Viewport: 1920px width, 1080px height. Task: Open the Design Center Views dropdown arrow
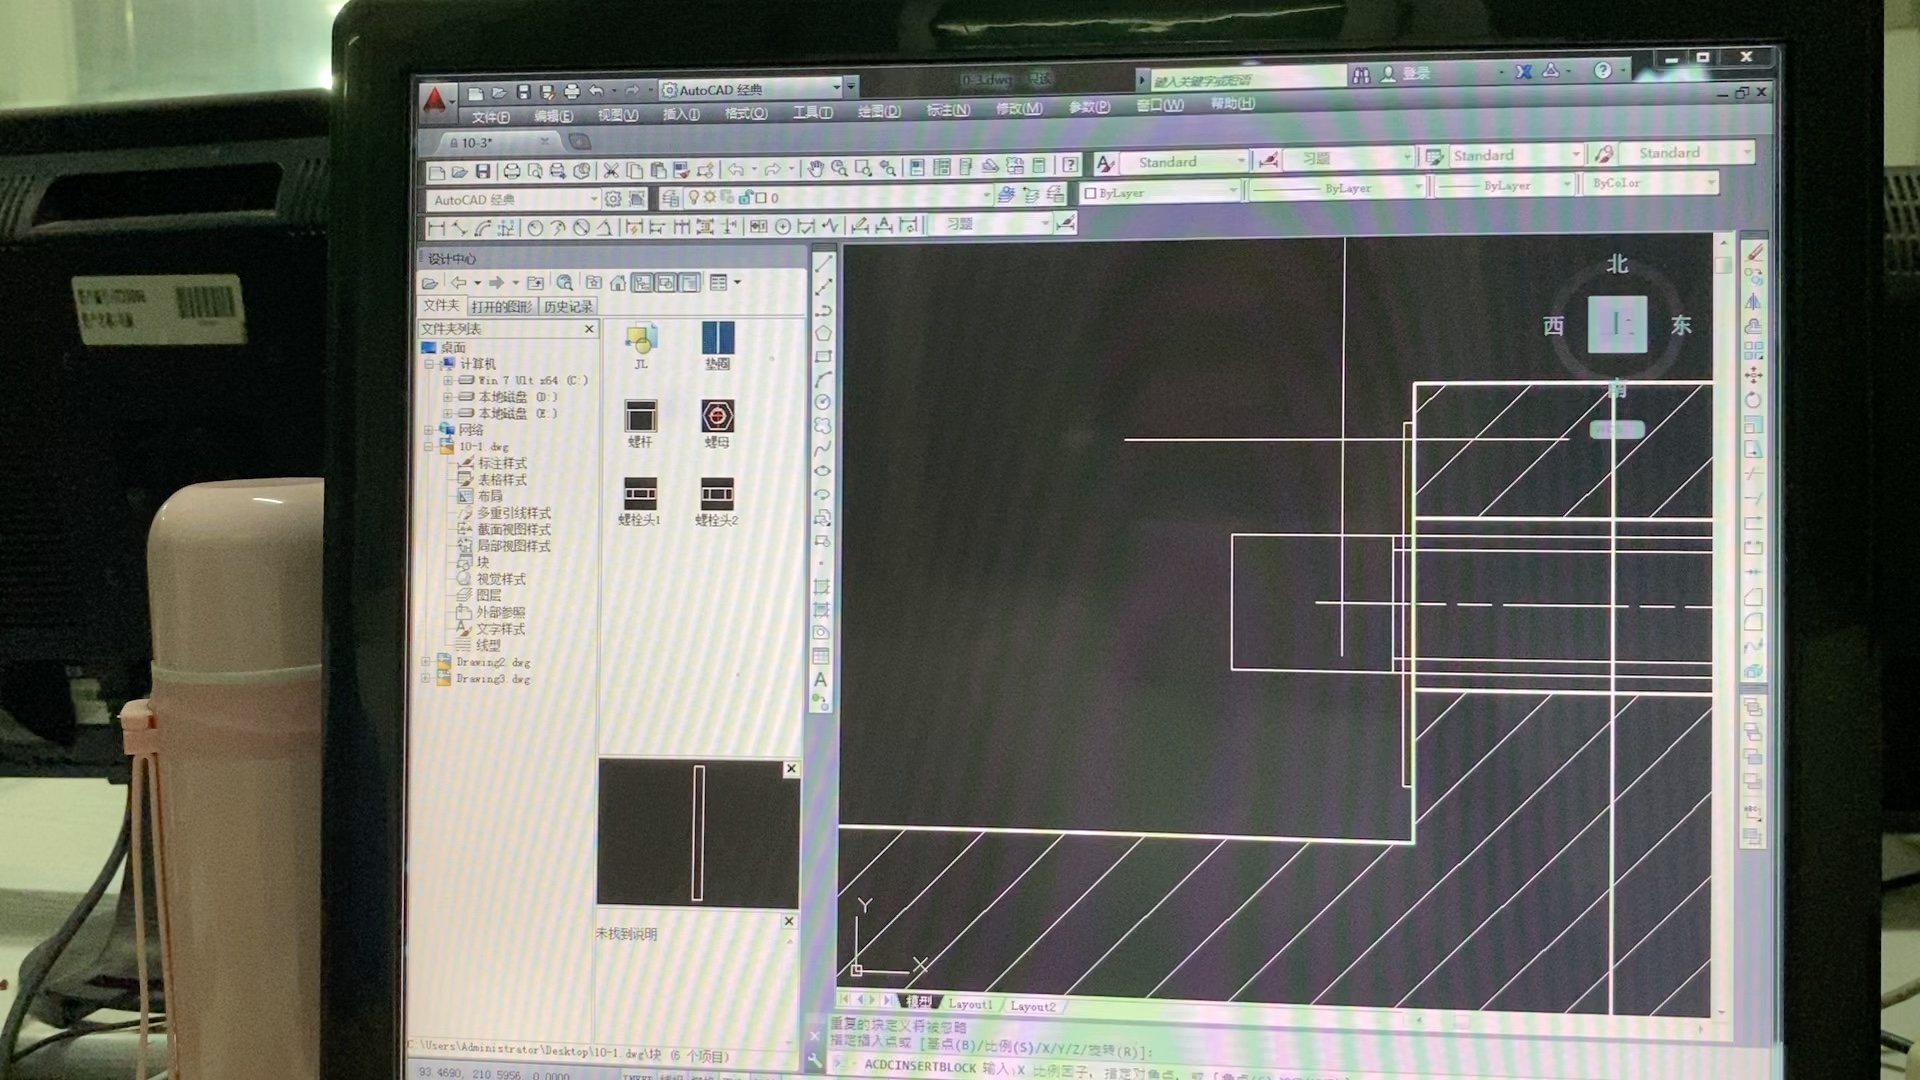point(738,283)
